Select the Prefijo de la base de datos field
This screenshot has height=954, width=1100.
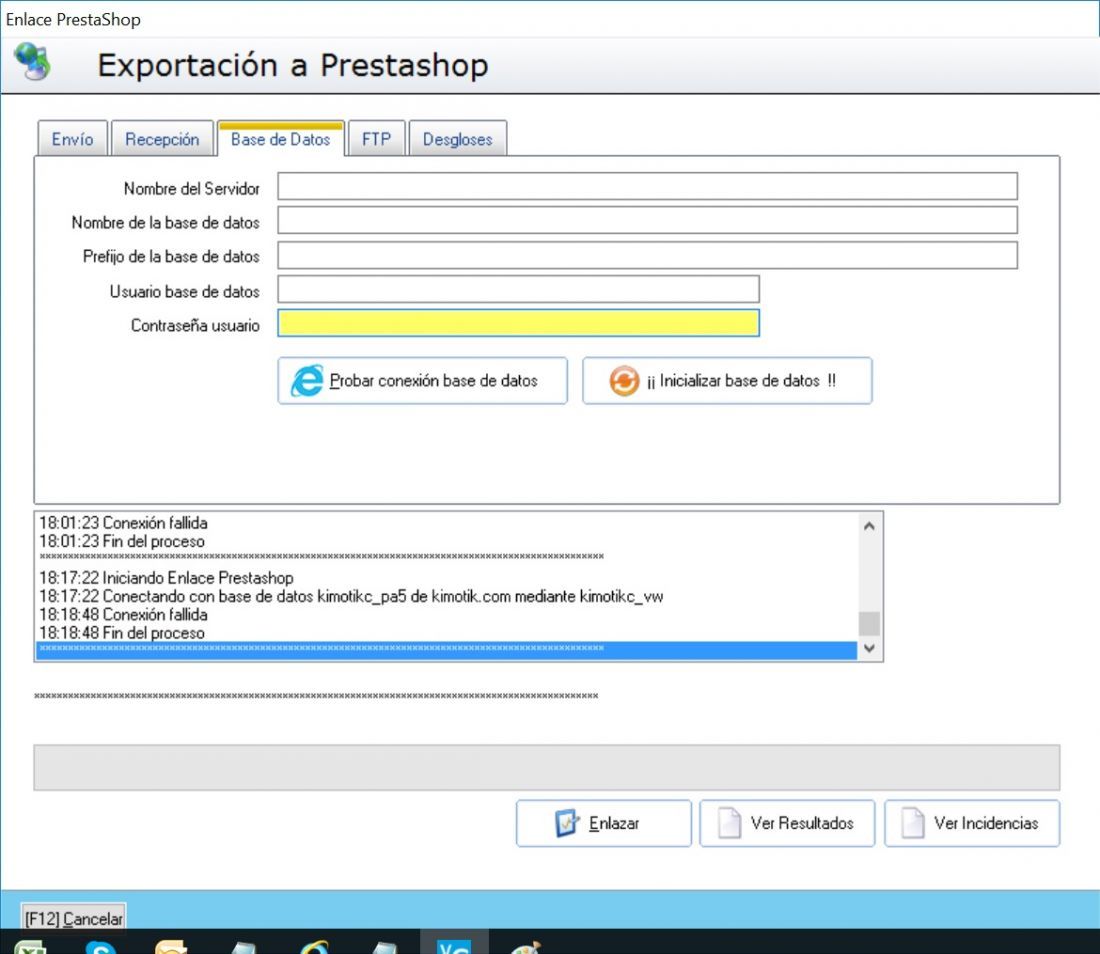pos(647,255)
